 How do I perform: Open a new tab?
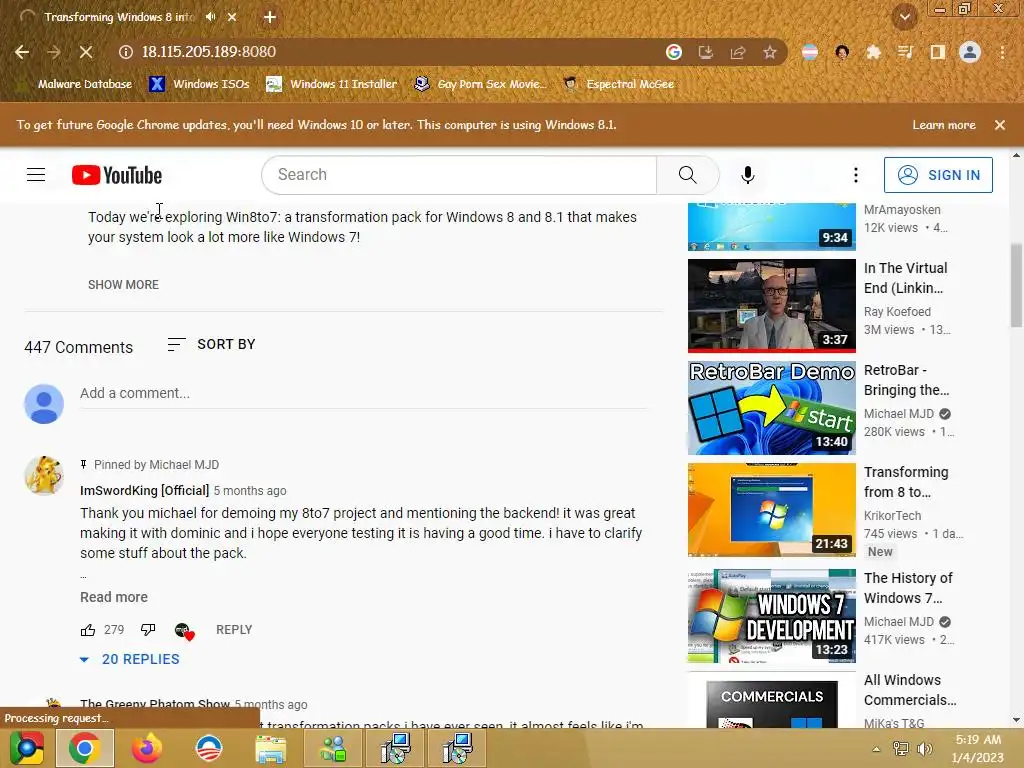[270, 17]
